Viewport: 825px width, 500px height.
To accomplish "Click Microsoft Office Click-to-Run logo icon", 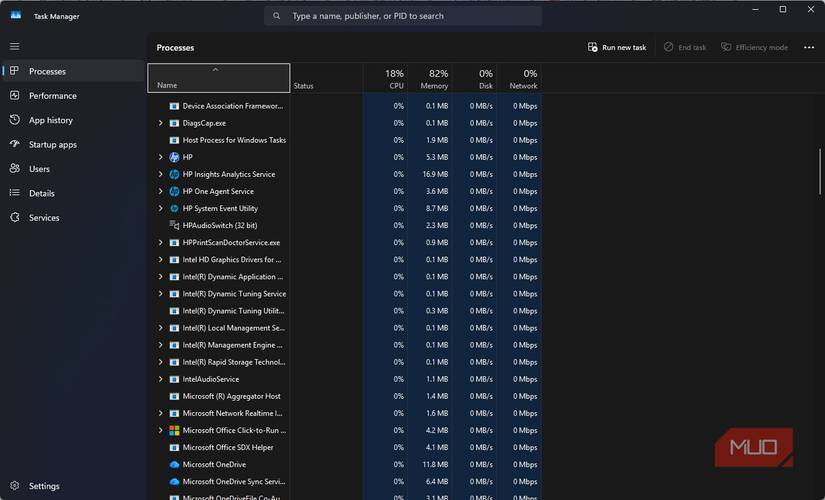I will [x=174, y=431].
